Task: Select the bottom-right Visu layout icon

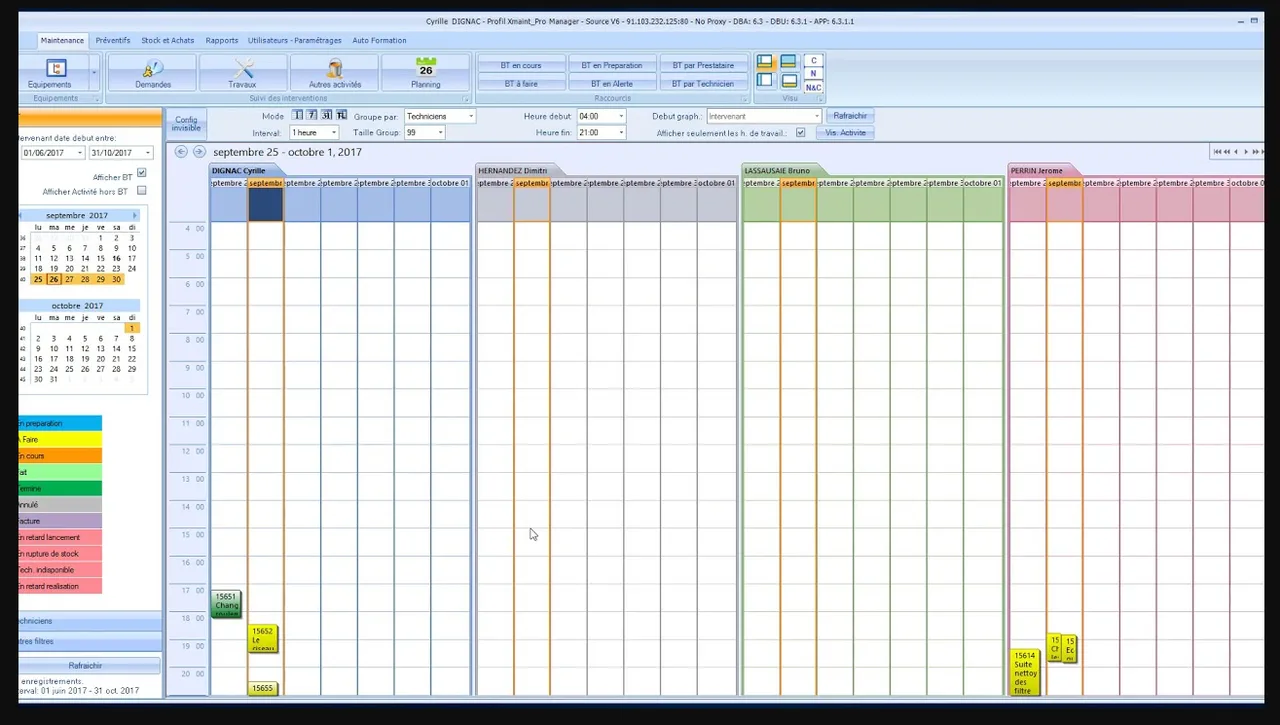Action: [x=788, y=80]
